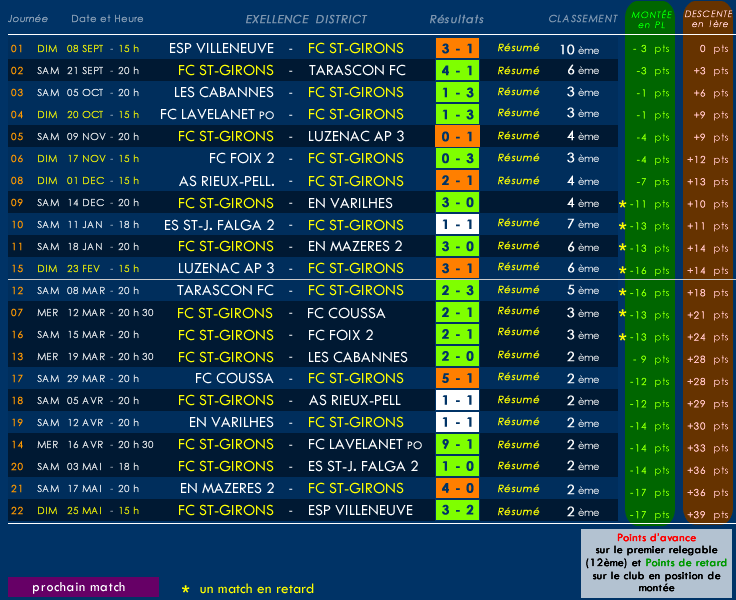Select the 9 - 1 score box
The width and height of the screenshot is (736, 600).
(x=457, y=444)
